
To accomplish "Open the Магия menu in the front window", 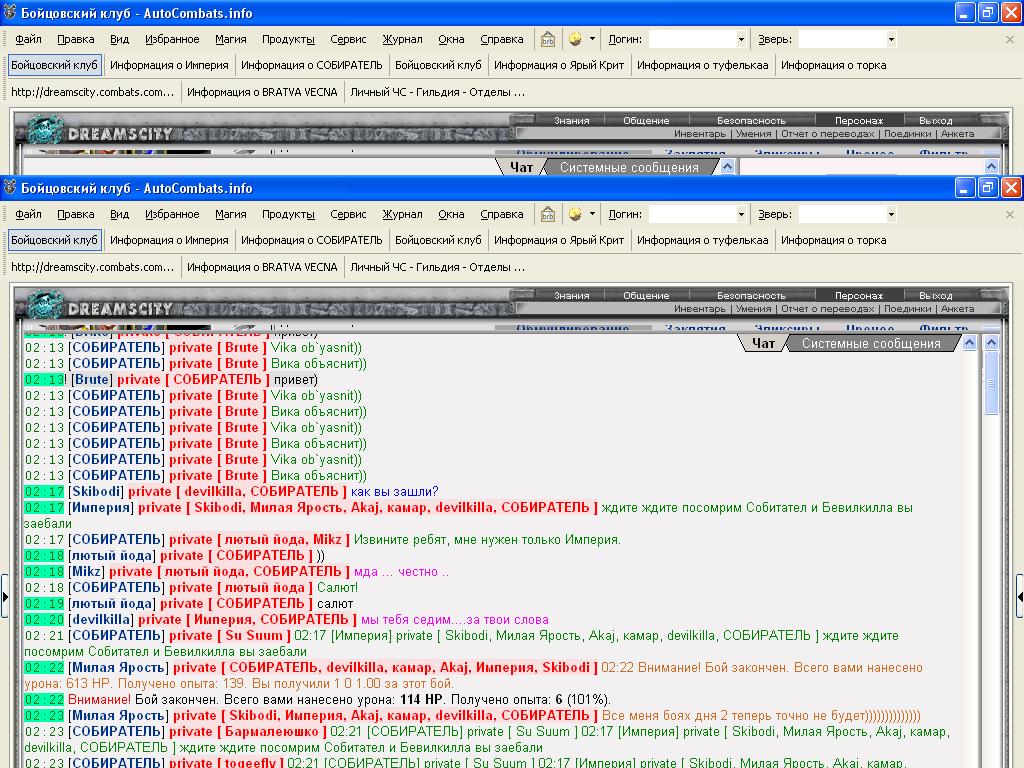I will point(231,214).
